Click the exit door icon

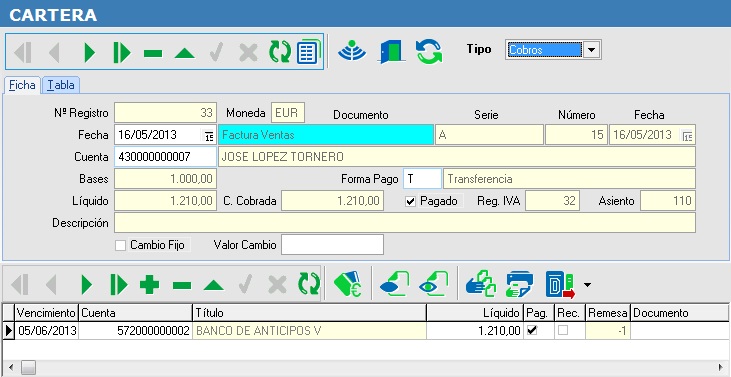[391, 51]
